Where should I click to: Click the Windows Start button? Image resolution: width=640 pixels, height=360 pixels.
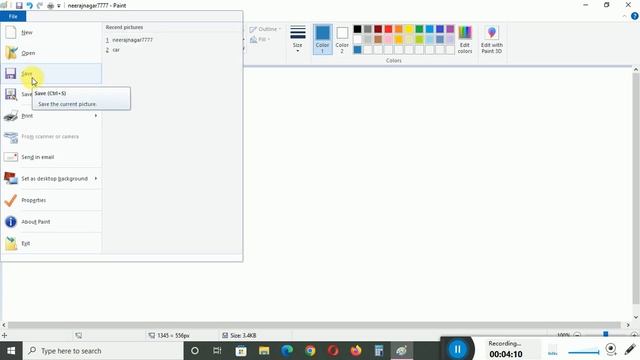(11, 351)
